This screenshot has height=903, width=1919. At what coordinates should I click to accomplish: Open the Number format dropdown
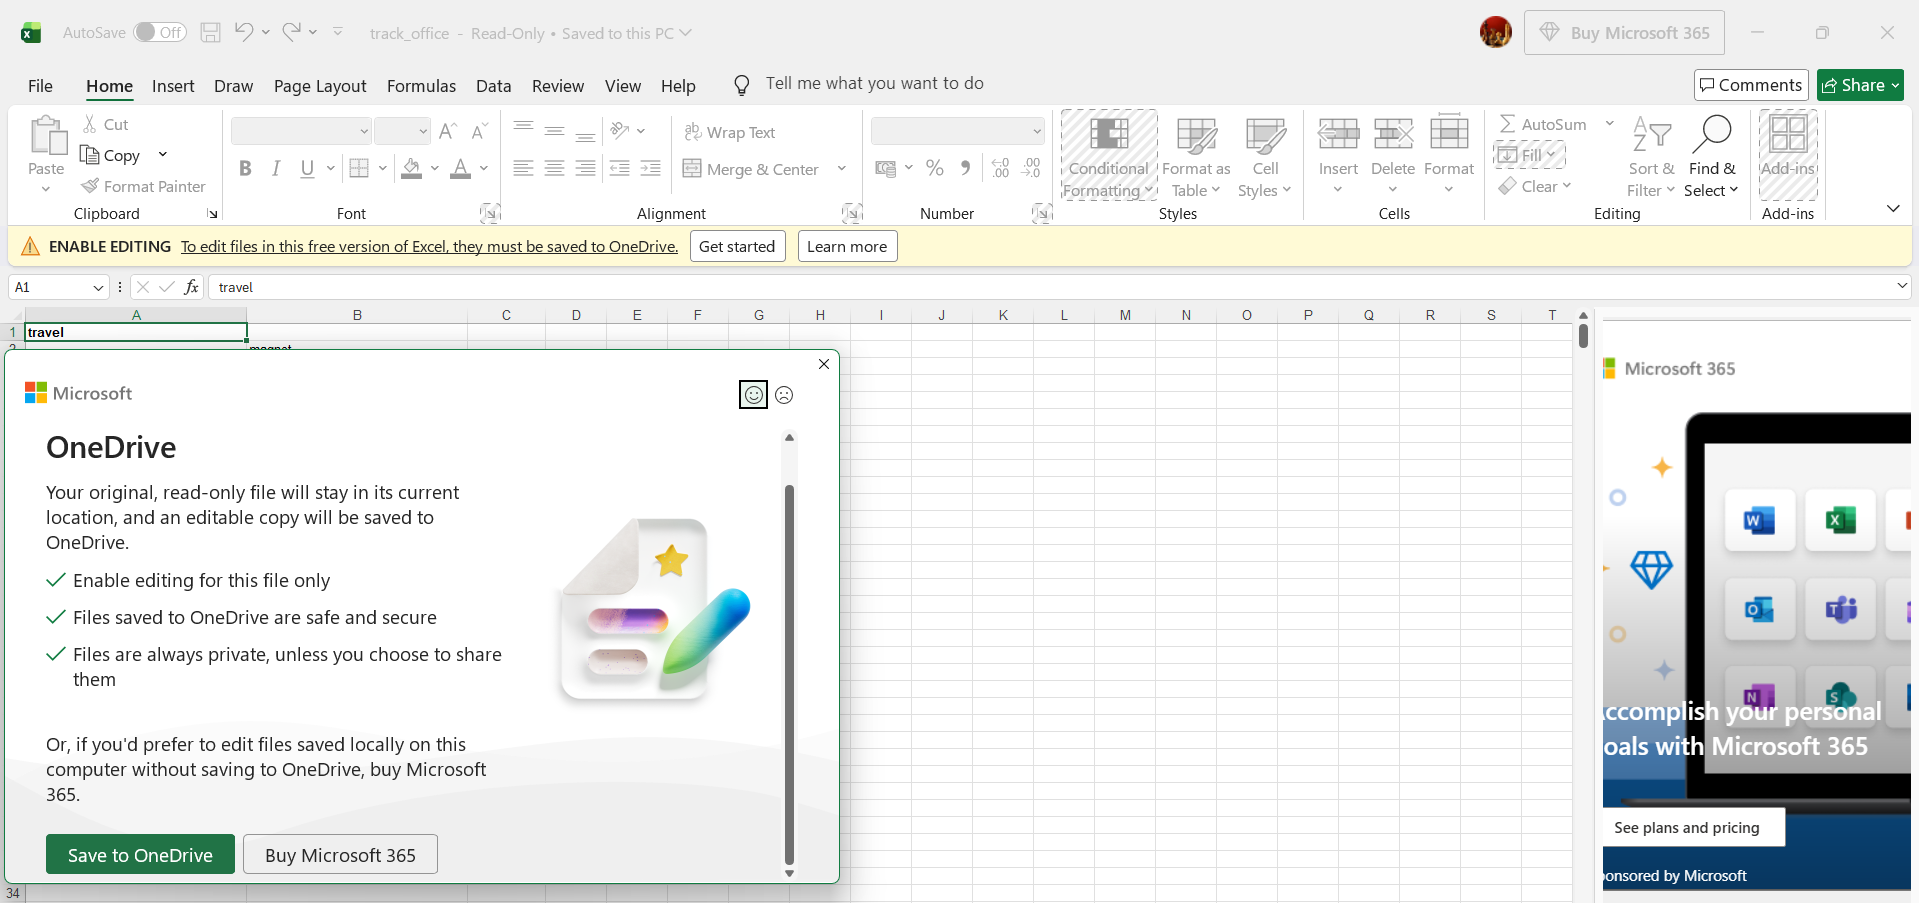(x=1037, y=131)
